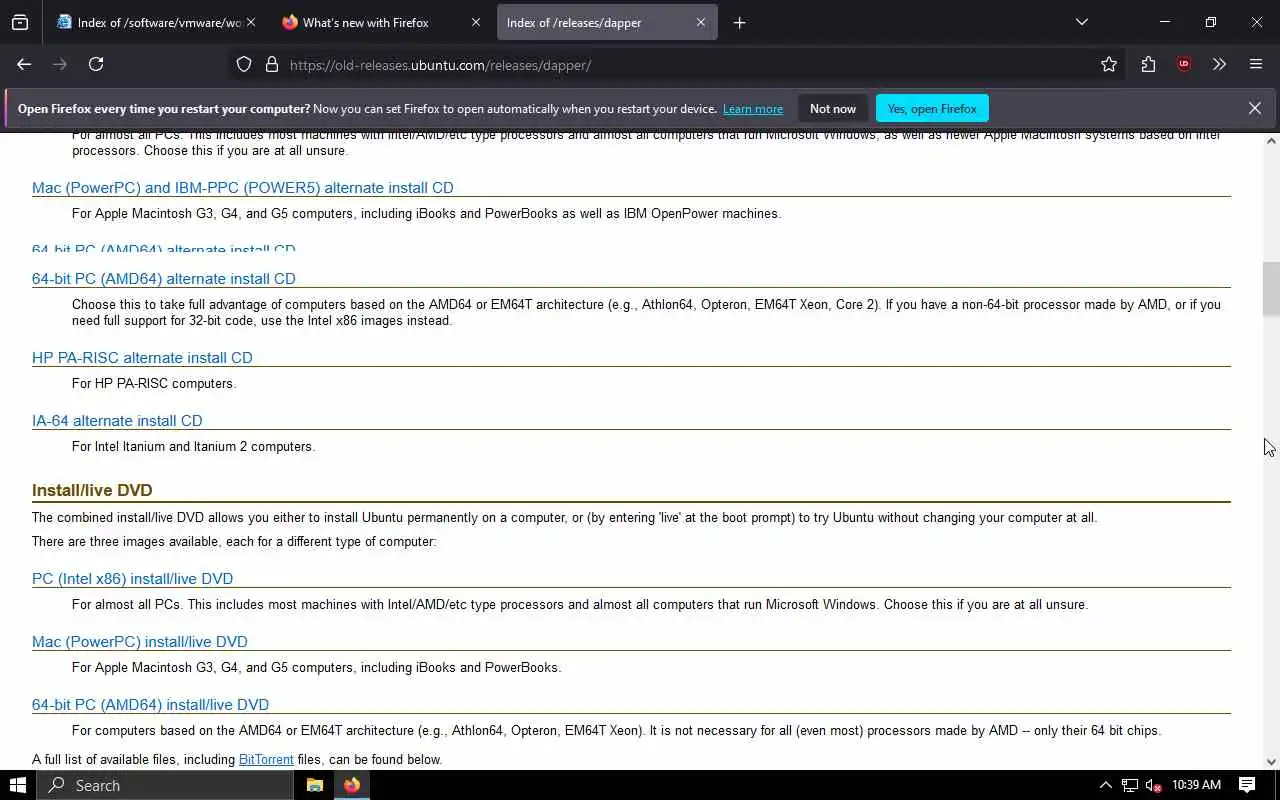Screen dimensions: 1280x800
Task: Close the Index of /releases/dapper tab
Action: [700, 22]
